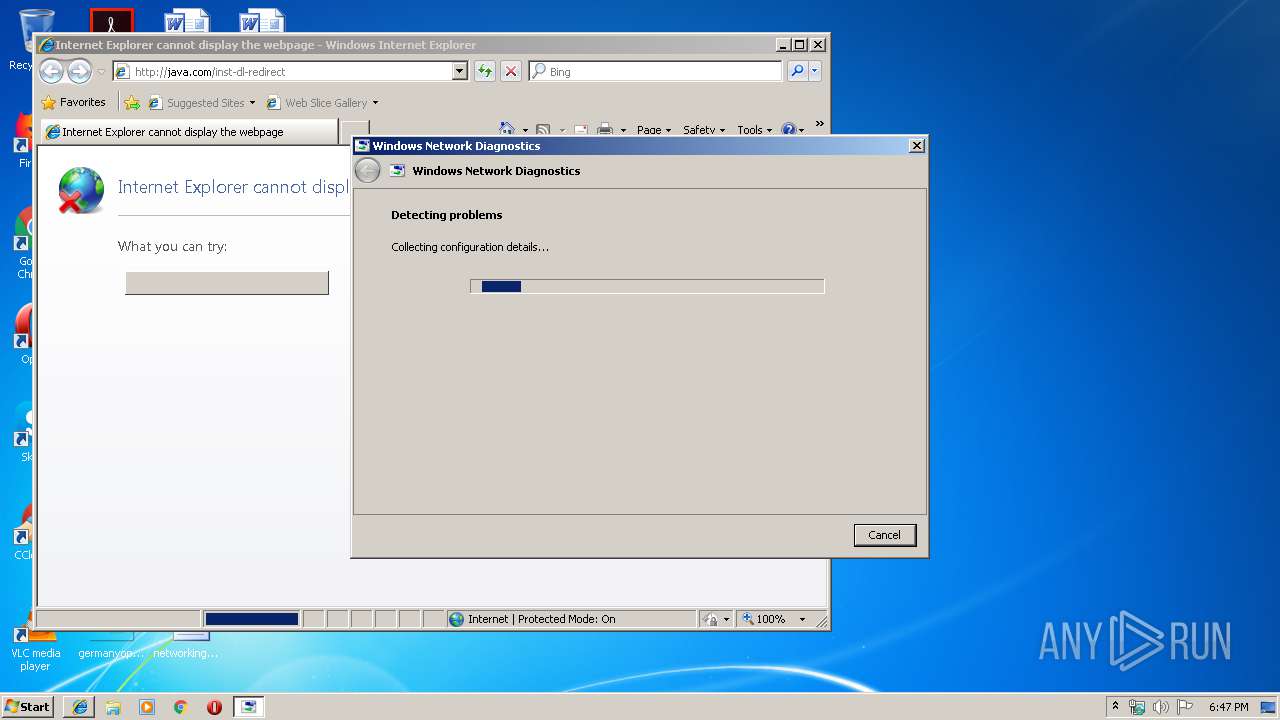
Task: Open the Suggested Sites link
Action: [x=201, y=103]
